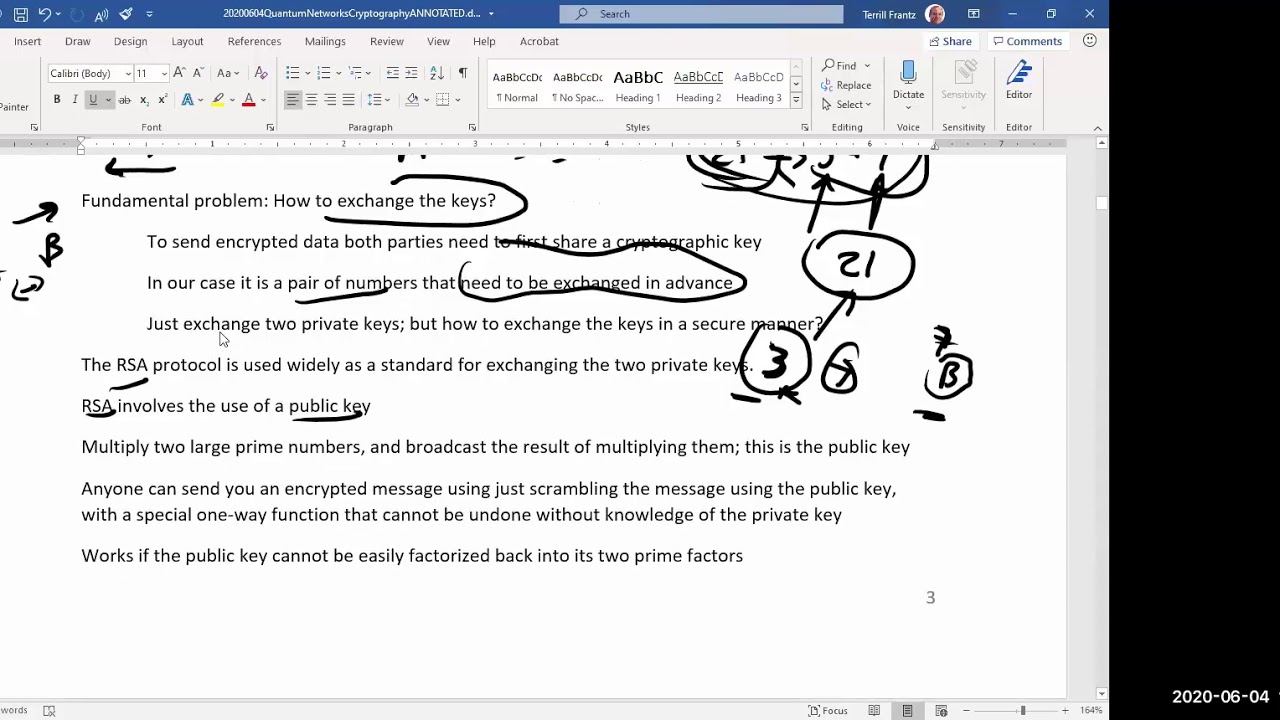Center the paragraph text

(x=311, y=100)
